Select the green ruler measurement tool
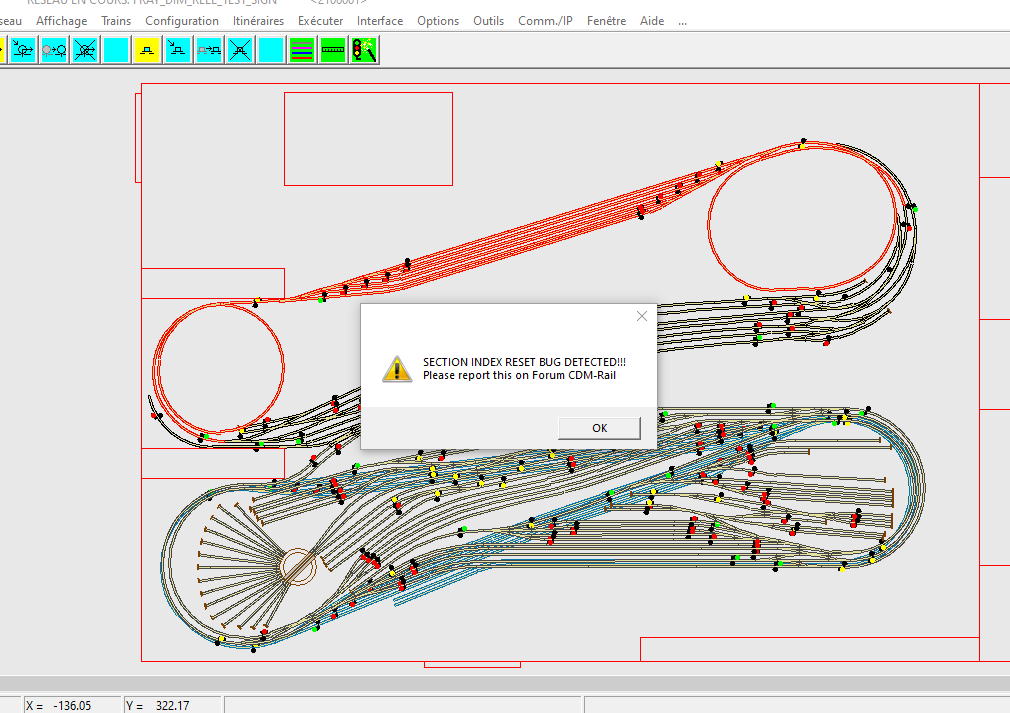The height and width of the screenshot is (713, 1010). [333, 50]
